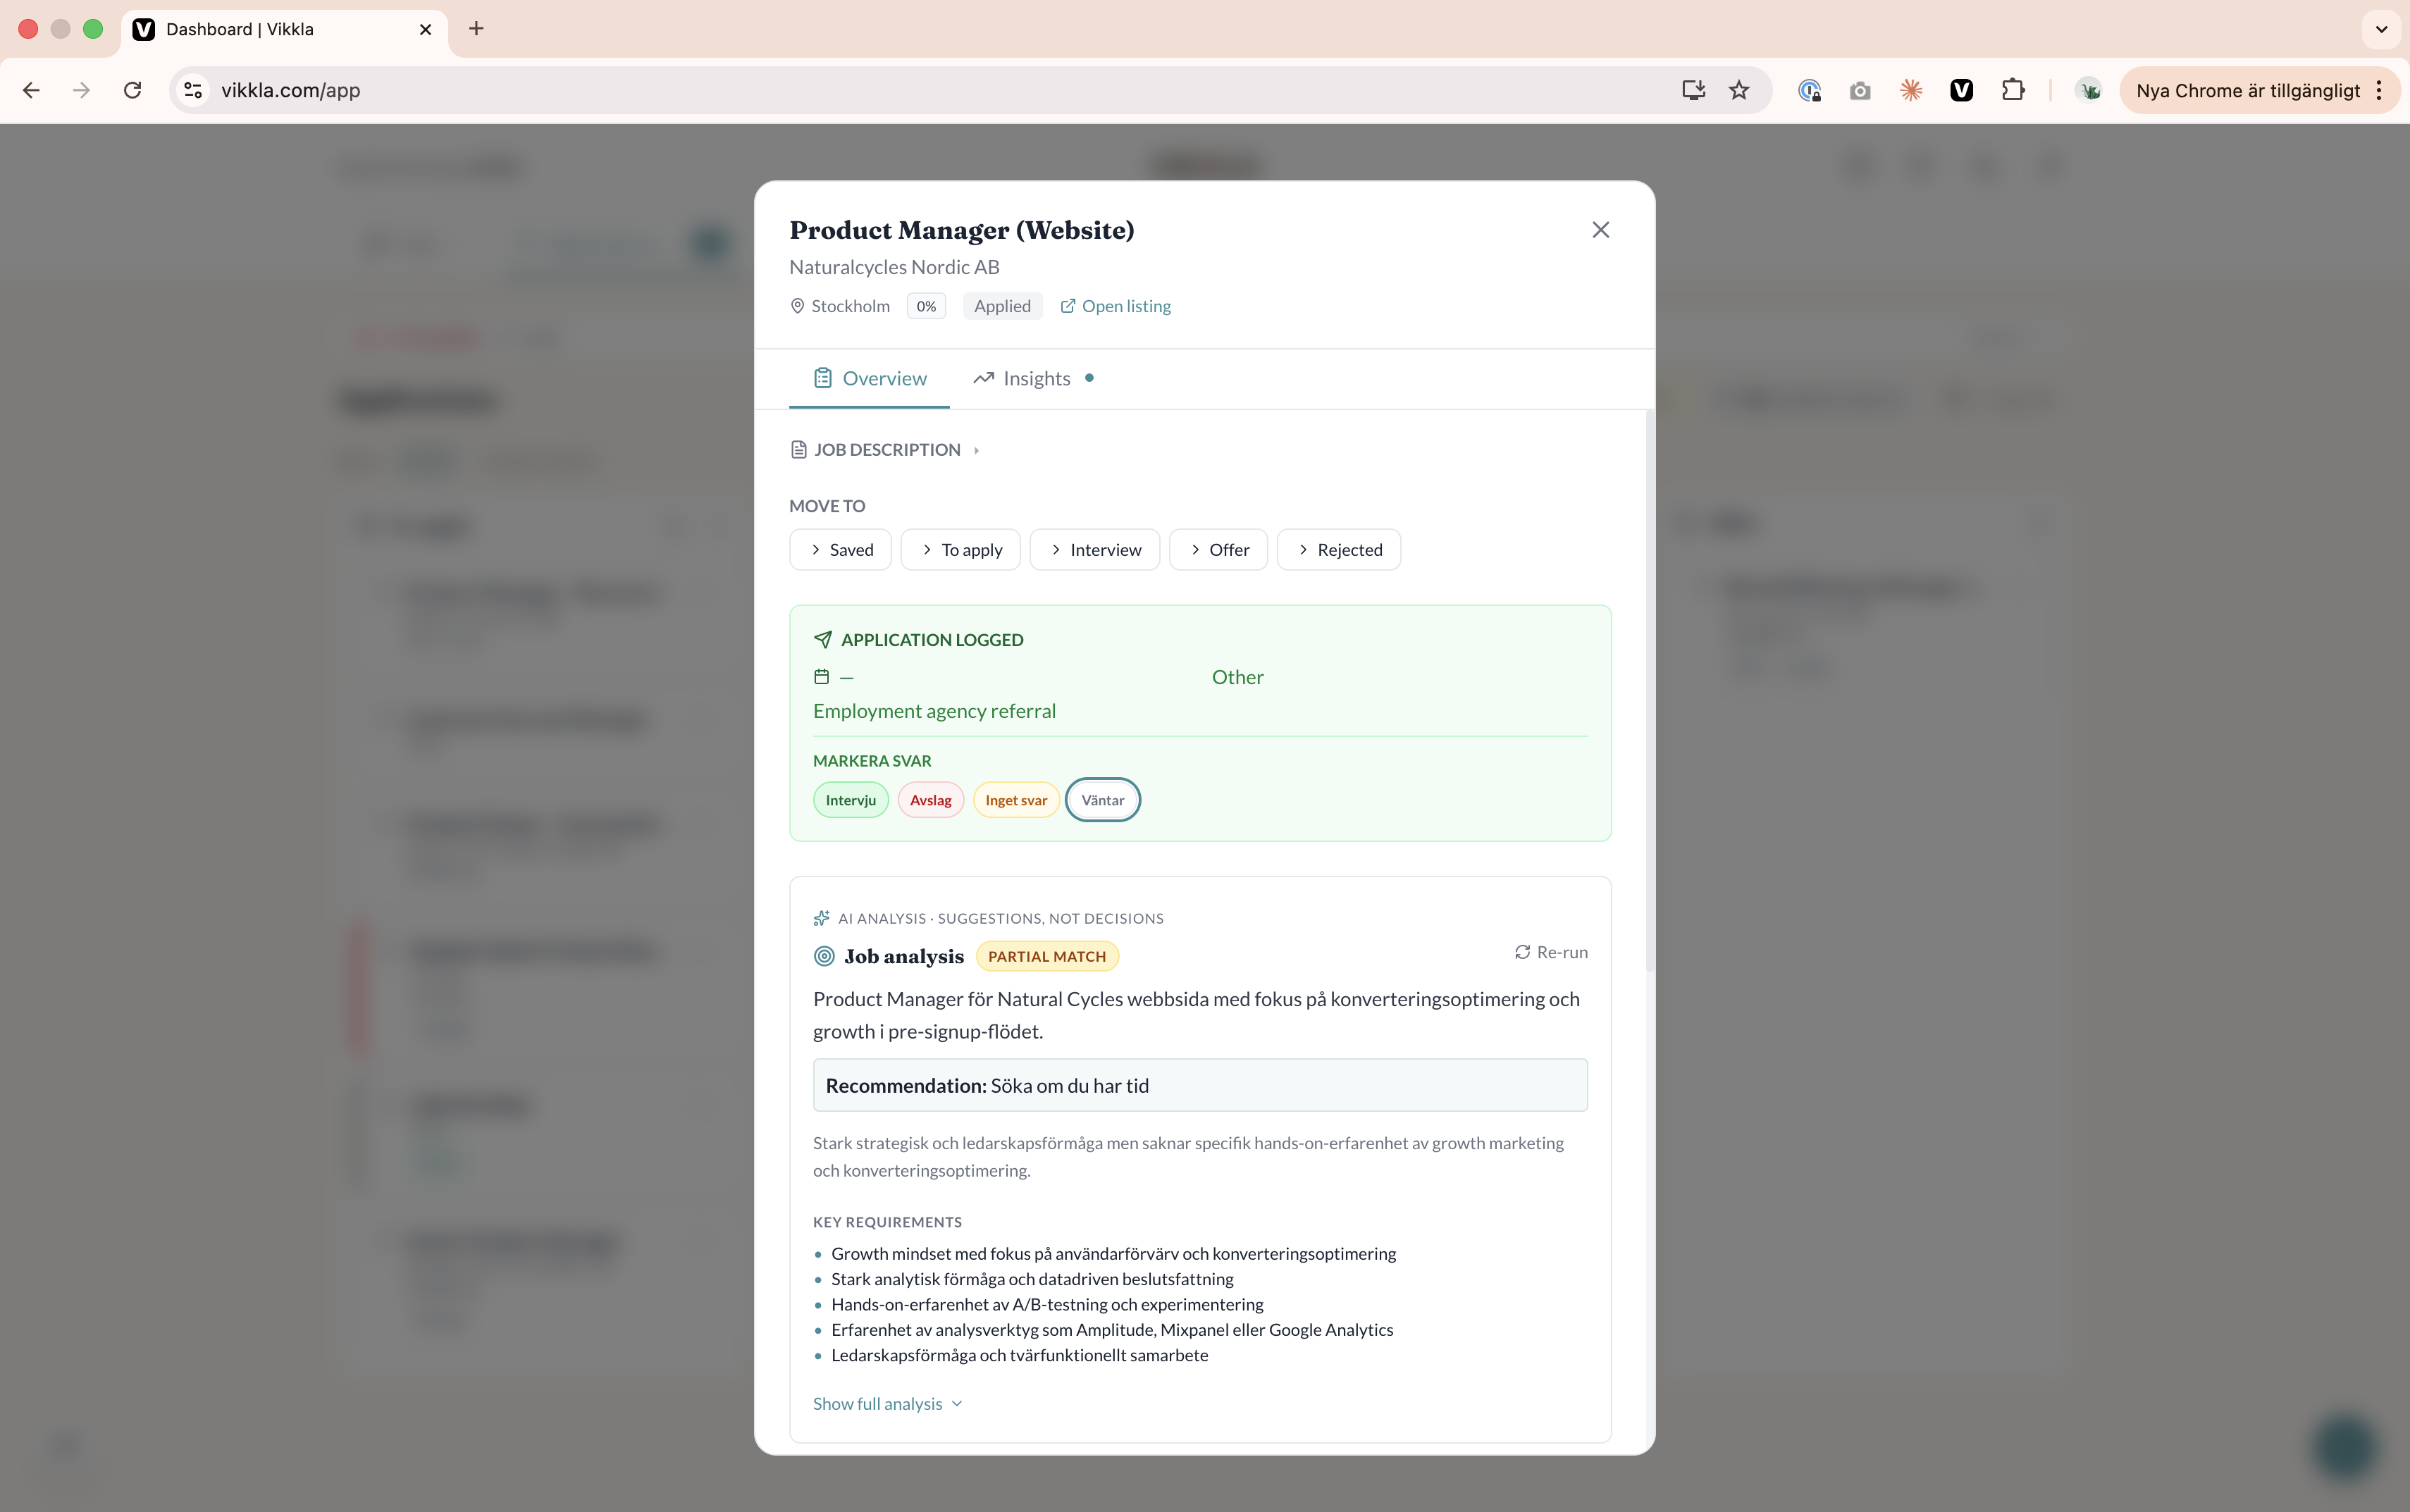Screen dimensions: 2410x1512
Task: Switch to the Overview tab
Action: (869, 378)
